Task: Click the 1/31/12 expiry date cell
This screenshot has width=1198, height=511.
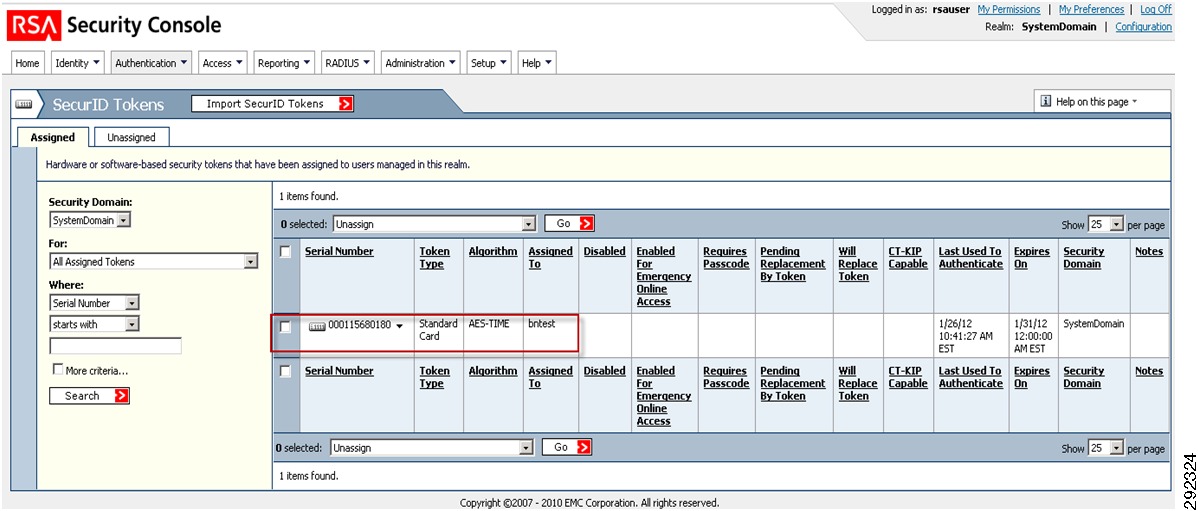Action: (x=1033, y=336)
